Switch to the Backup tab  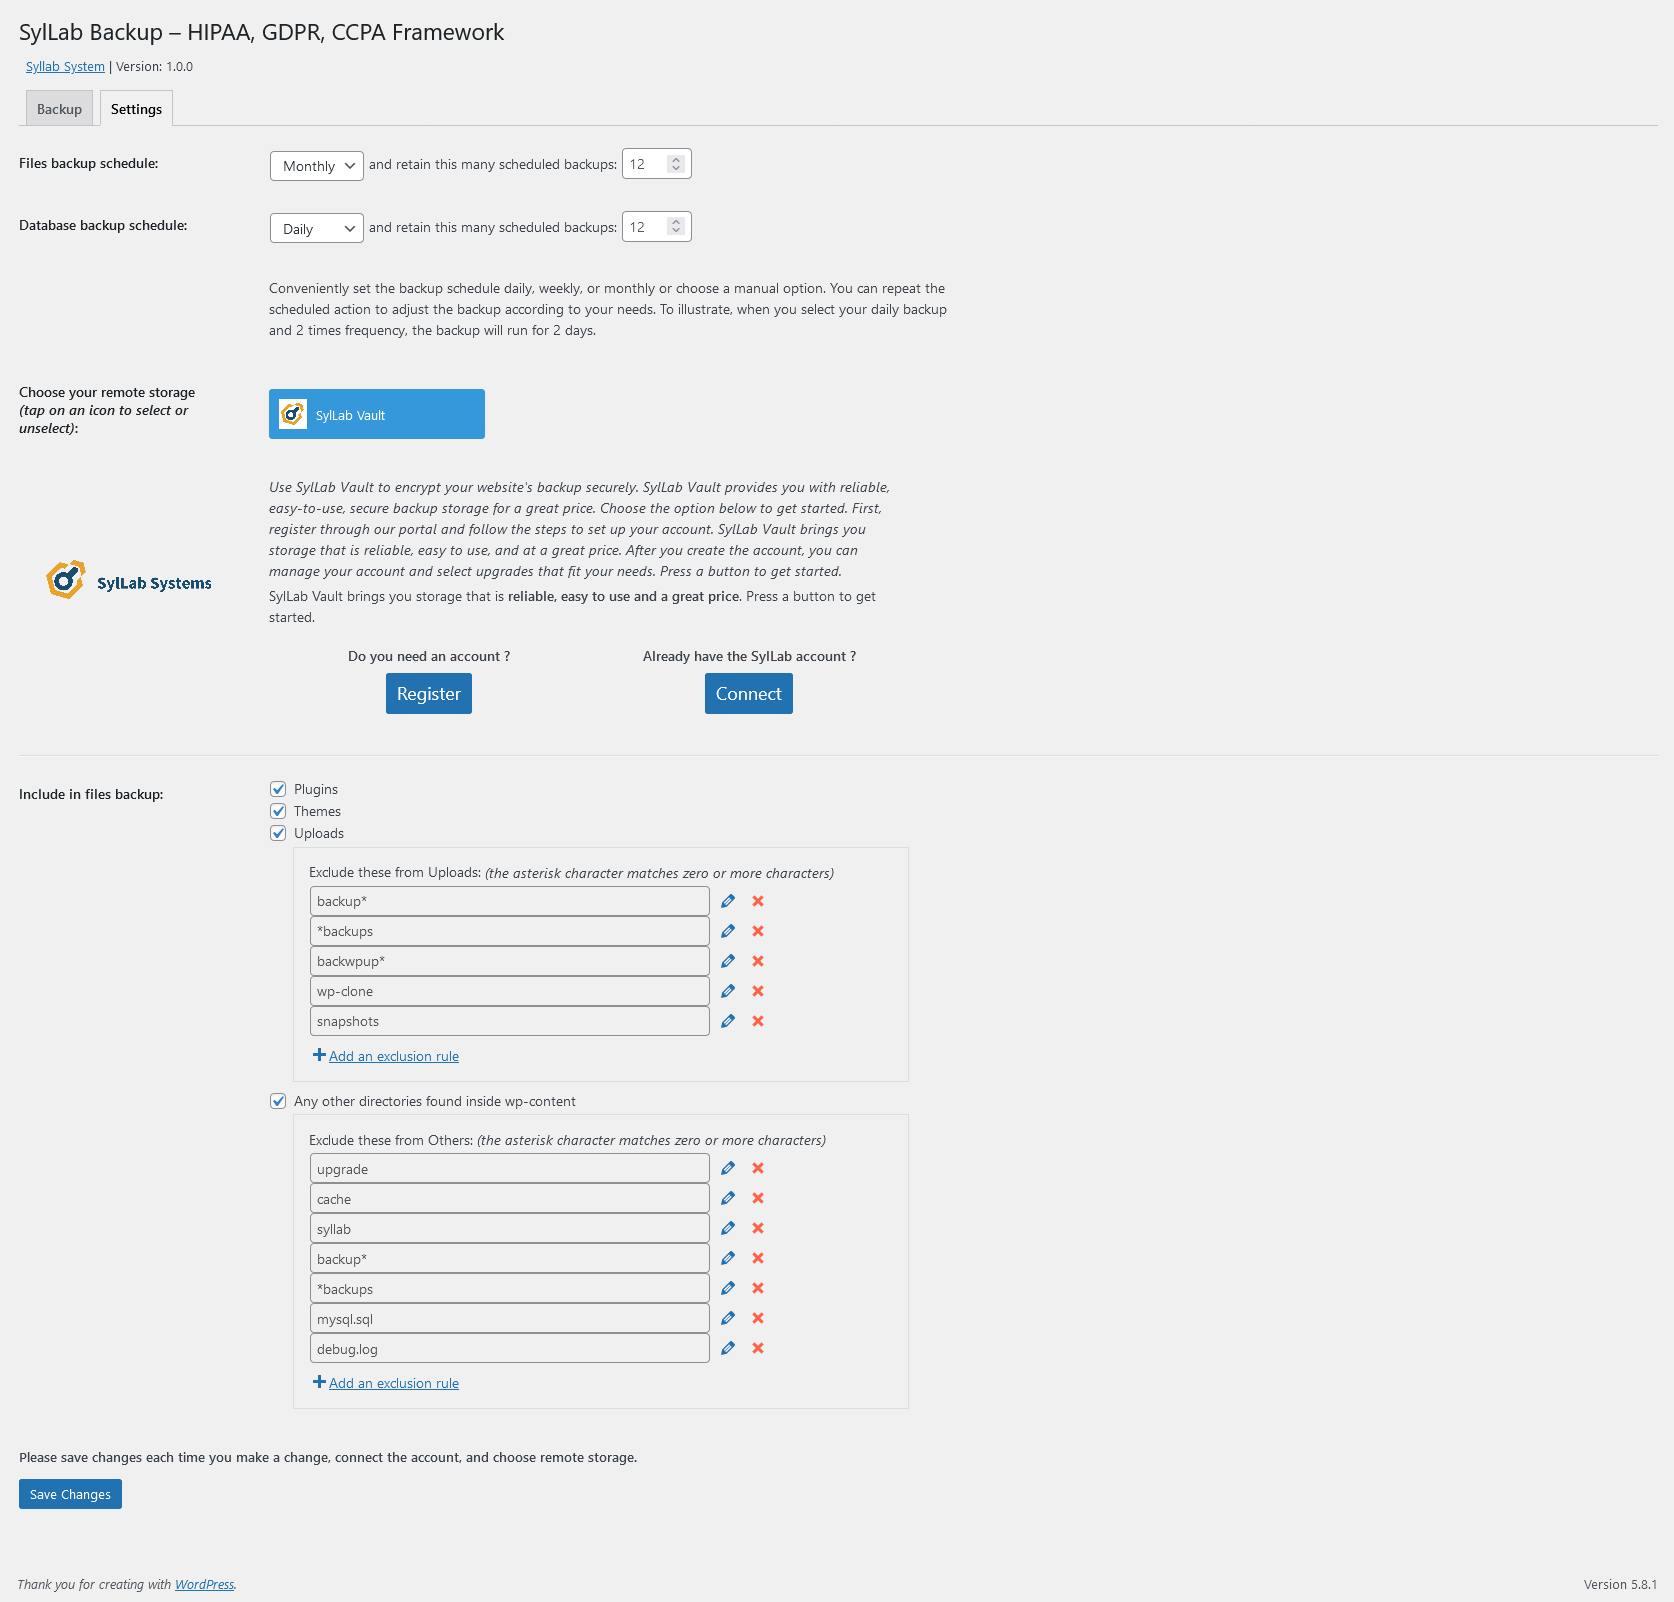pyautogui.click(x=59, y=109)
